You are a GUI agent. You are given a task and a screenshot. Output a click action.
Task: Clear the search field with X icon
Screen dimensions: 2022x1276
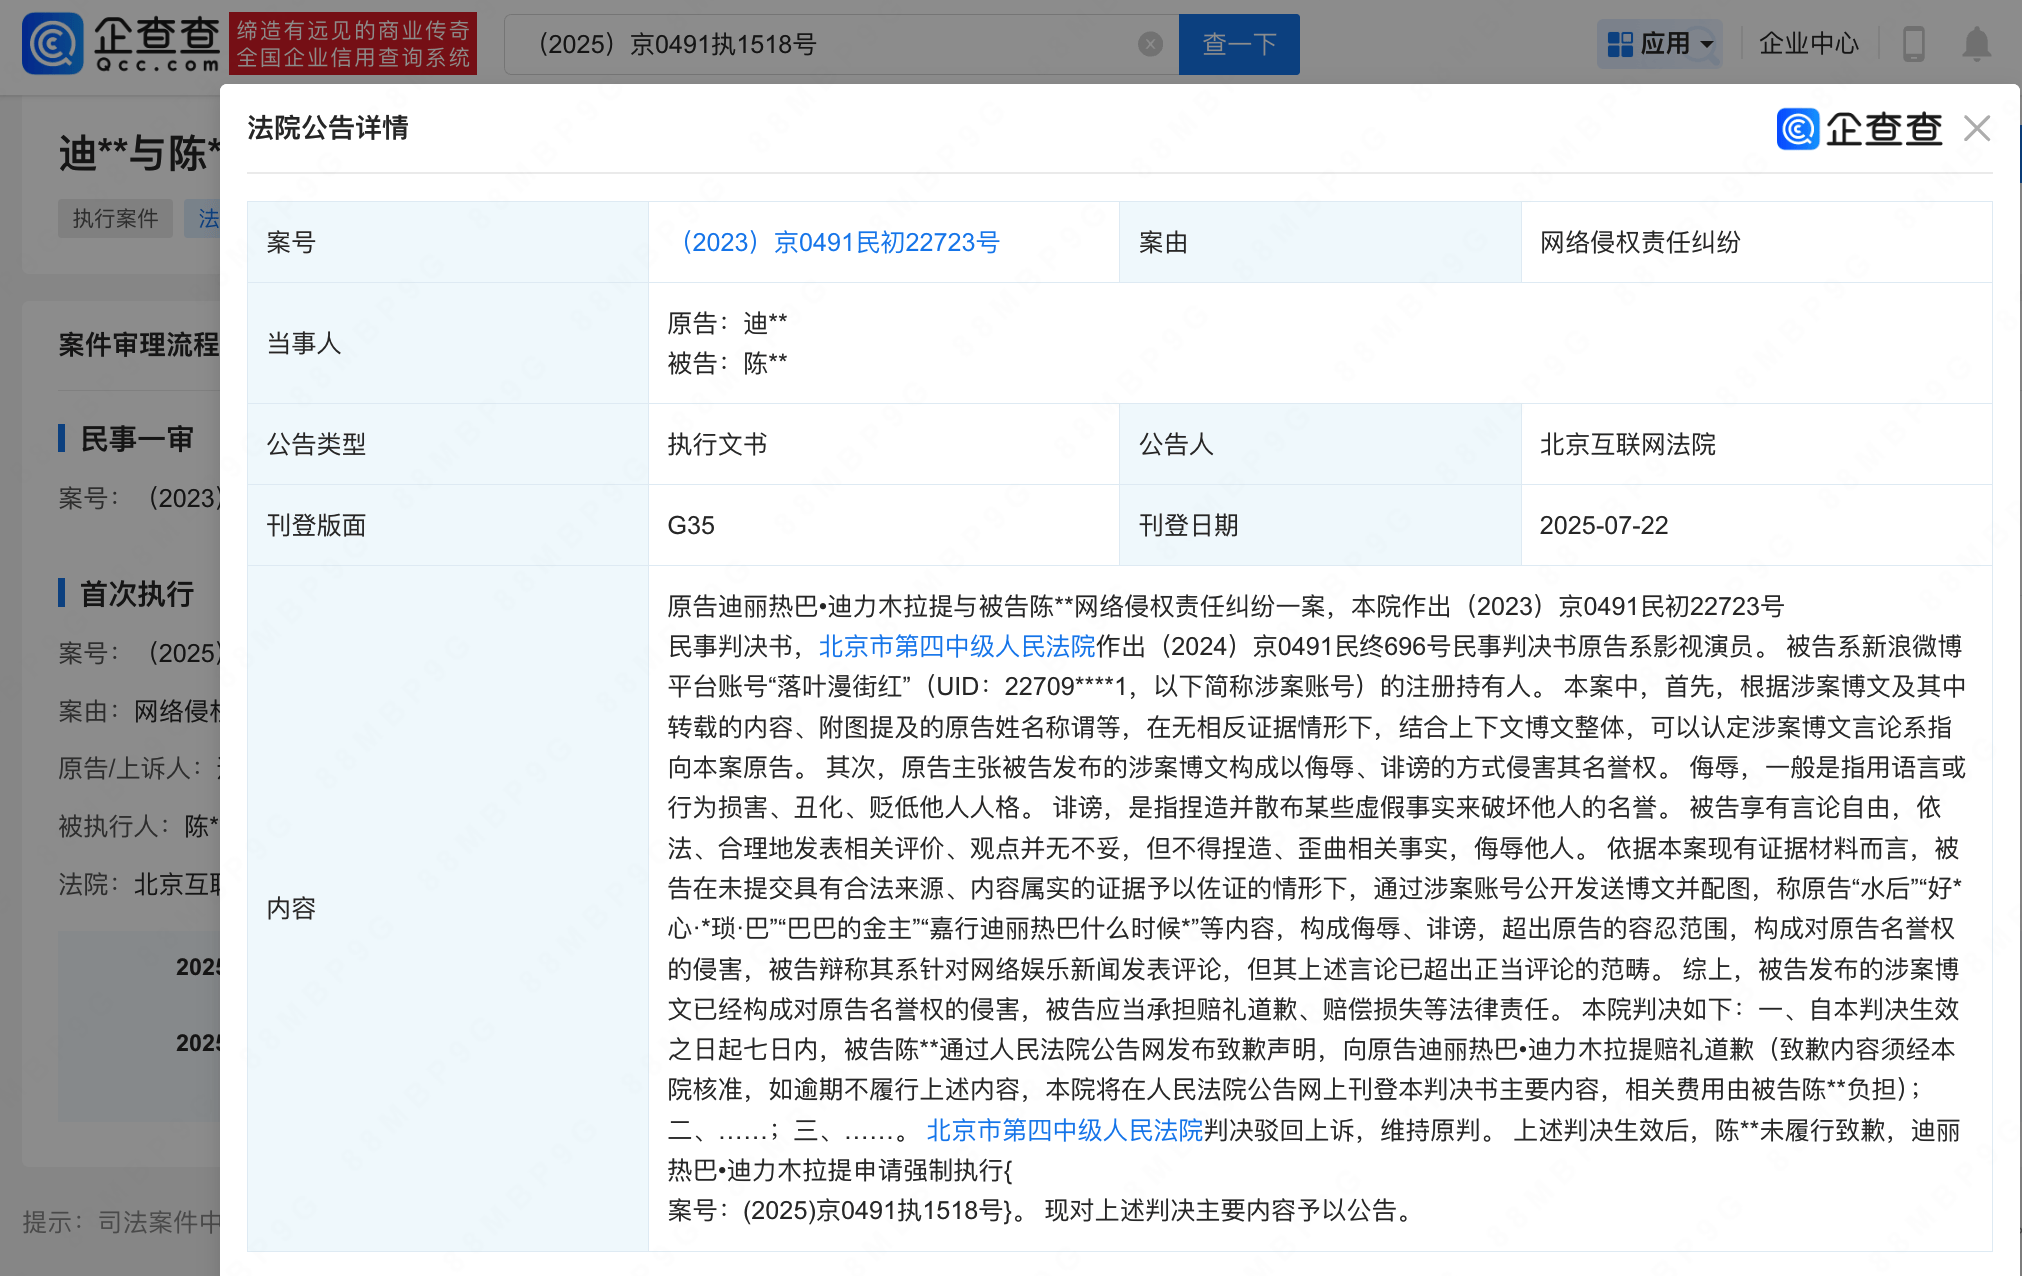coord(1150,44)
